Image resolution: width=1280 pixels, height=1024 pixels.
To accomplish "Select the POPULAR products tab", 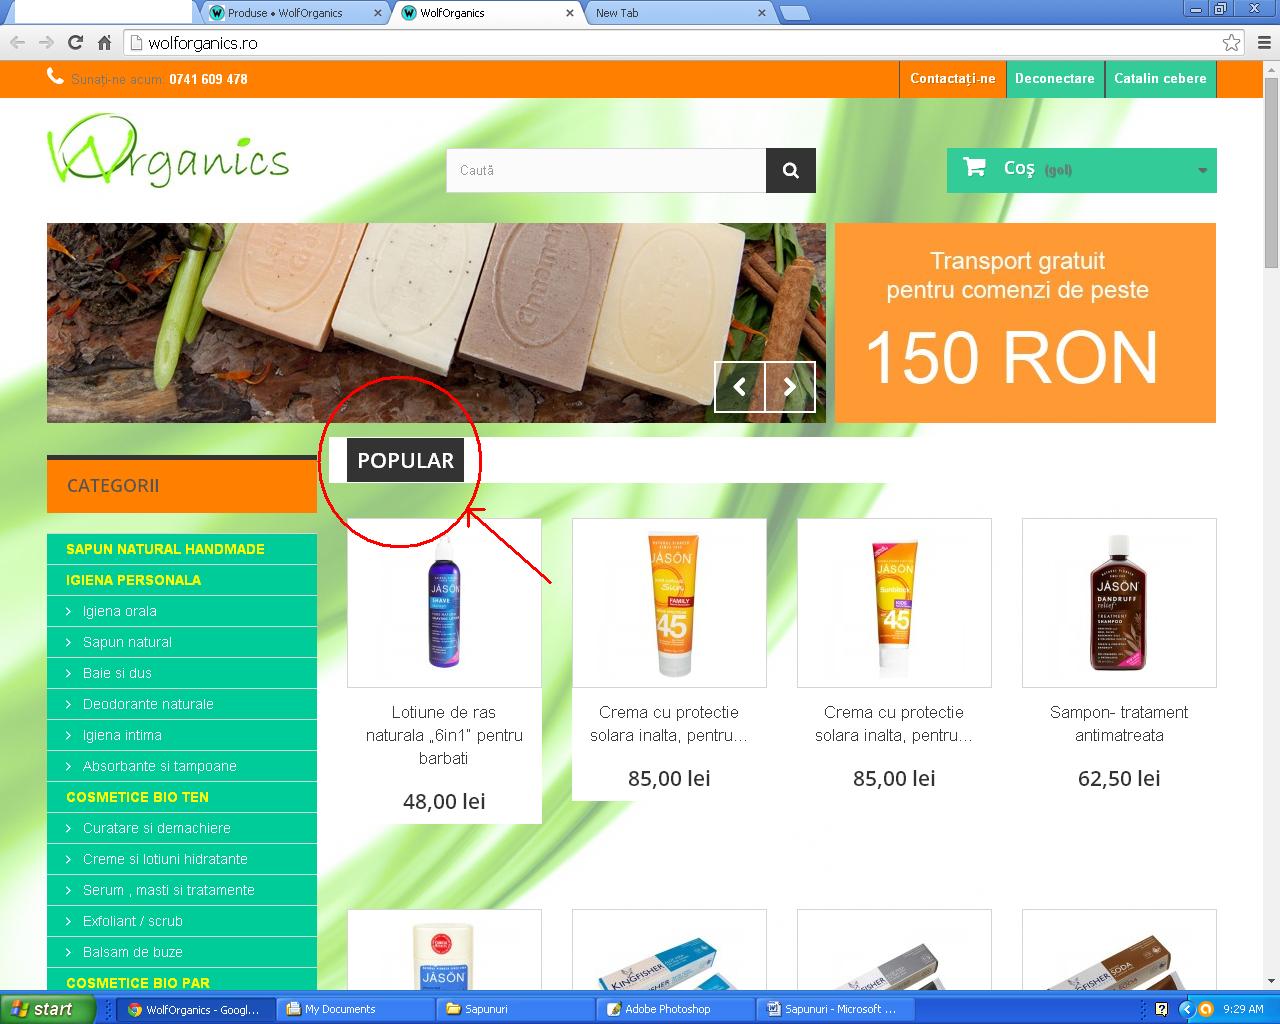I will tap(405, 460).
